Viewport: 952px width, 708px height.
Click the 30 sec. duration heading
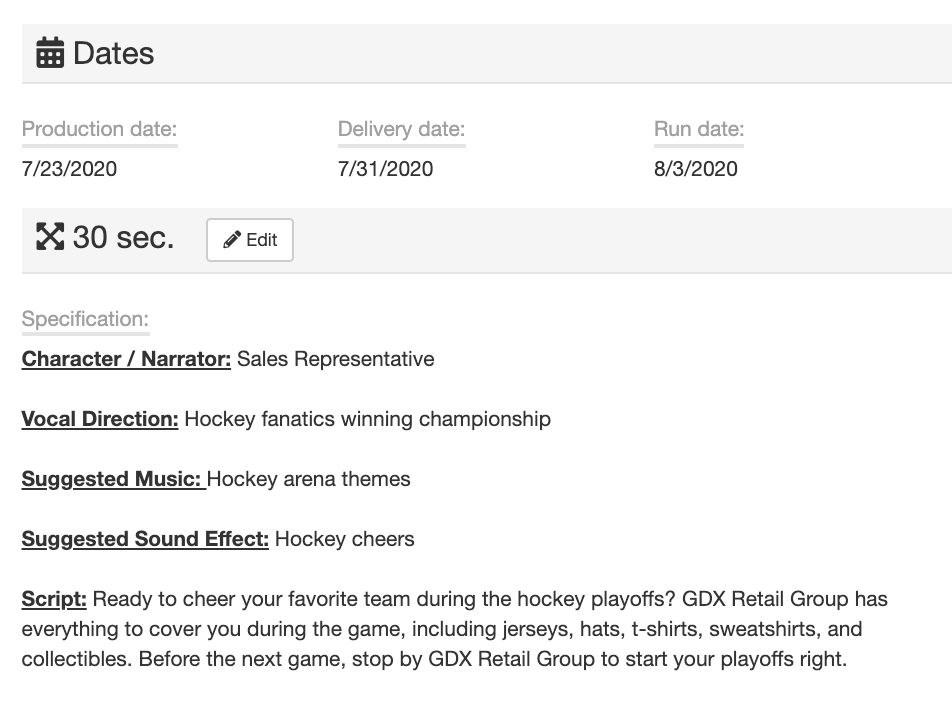(123, 237)
